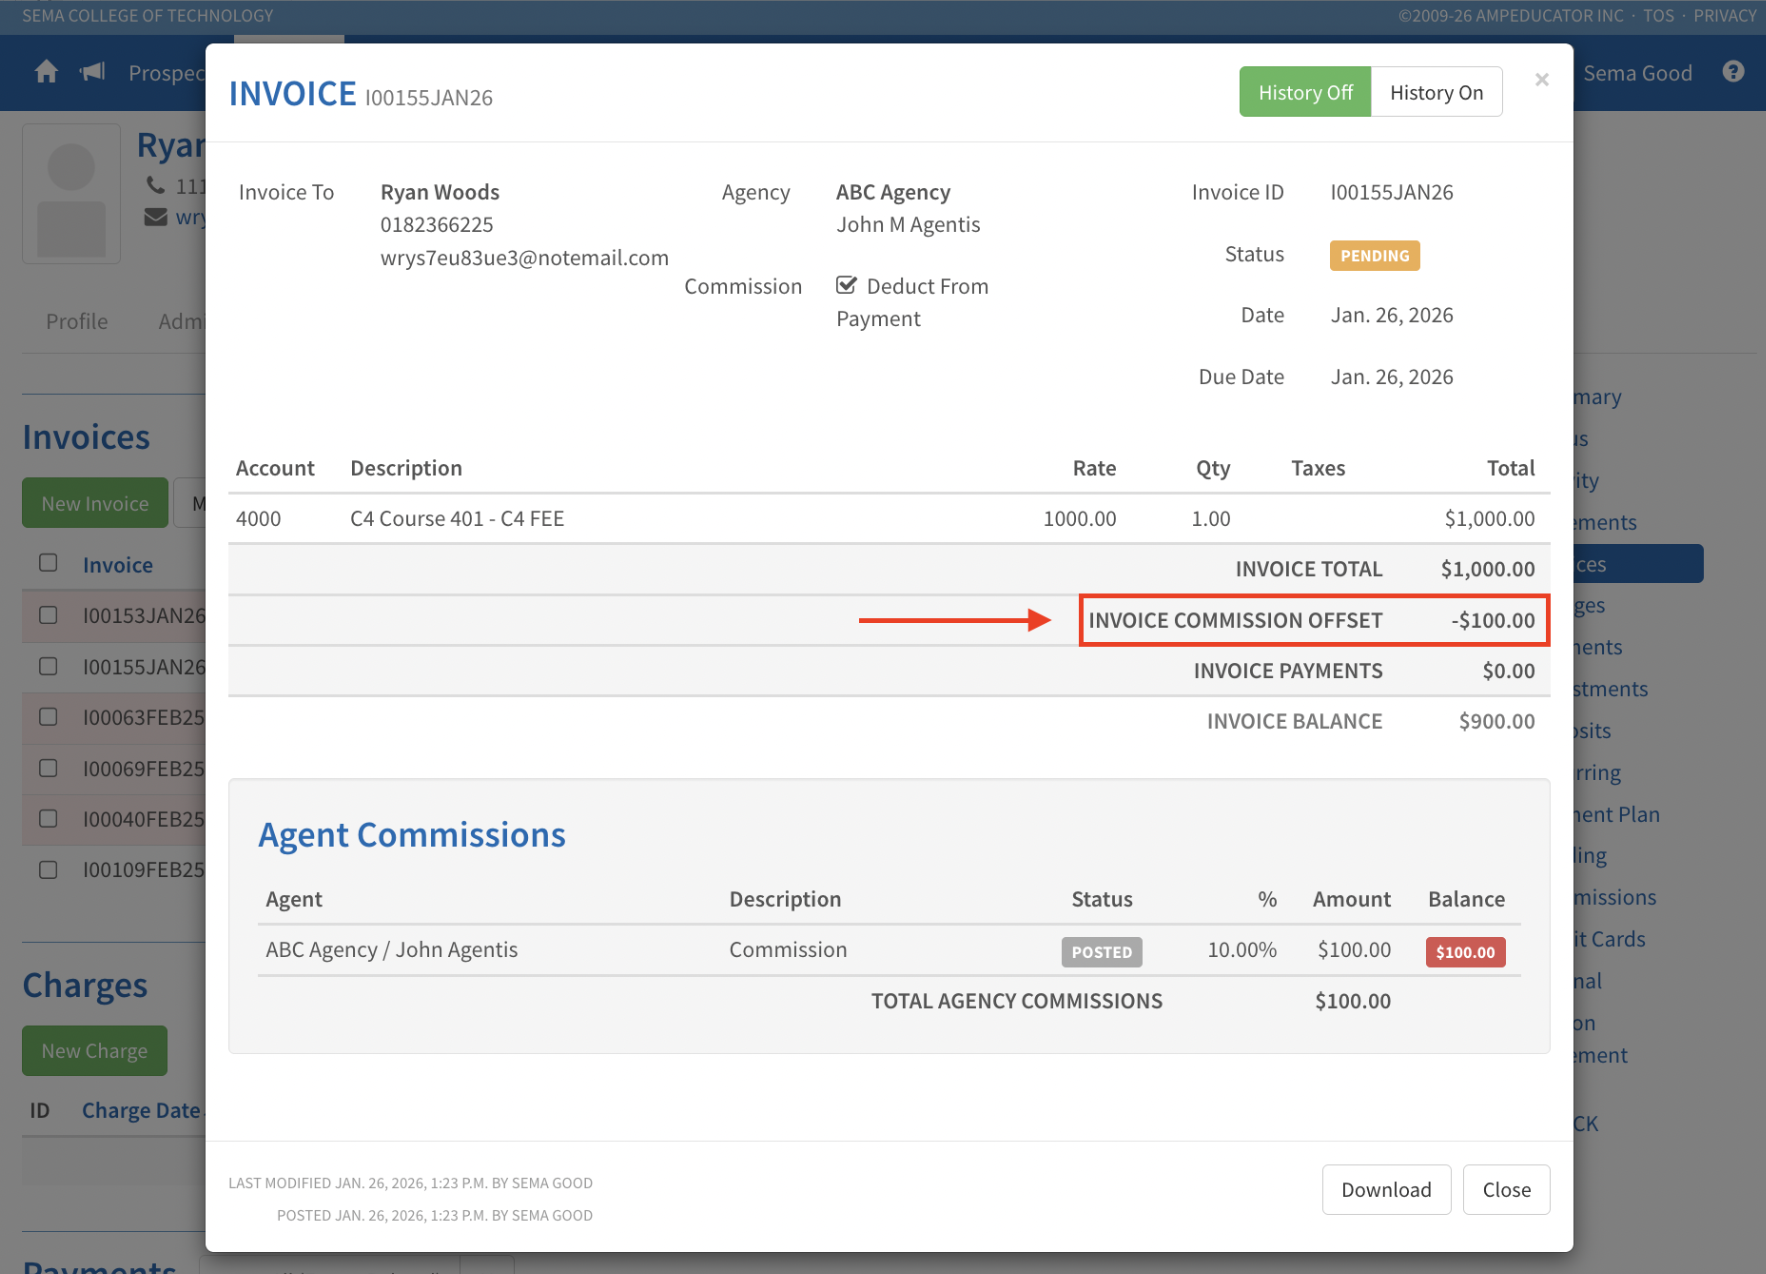Open the Sema Good user menu
Image resolution: width=1766 pixels, height=1274 pixels.
click(x=1637, y=73)
